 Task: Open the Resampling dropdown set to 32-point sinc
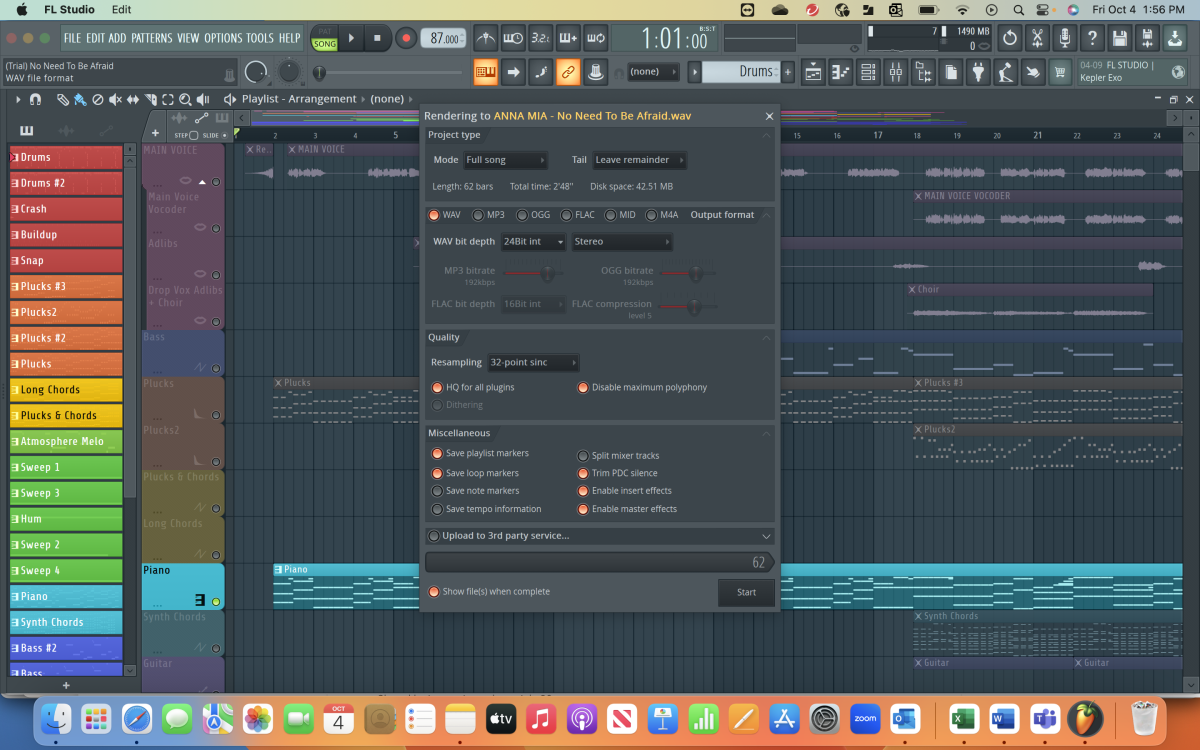coord(533,363)
